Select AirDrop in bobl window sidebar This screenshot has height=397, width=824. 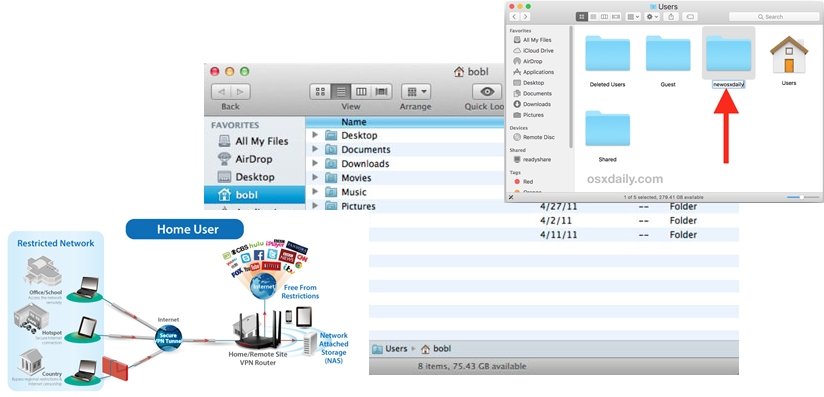tap(253, 159)
